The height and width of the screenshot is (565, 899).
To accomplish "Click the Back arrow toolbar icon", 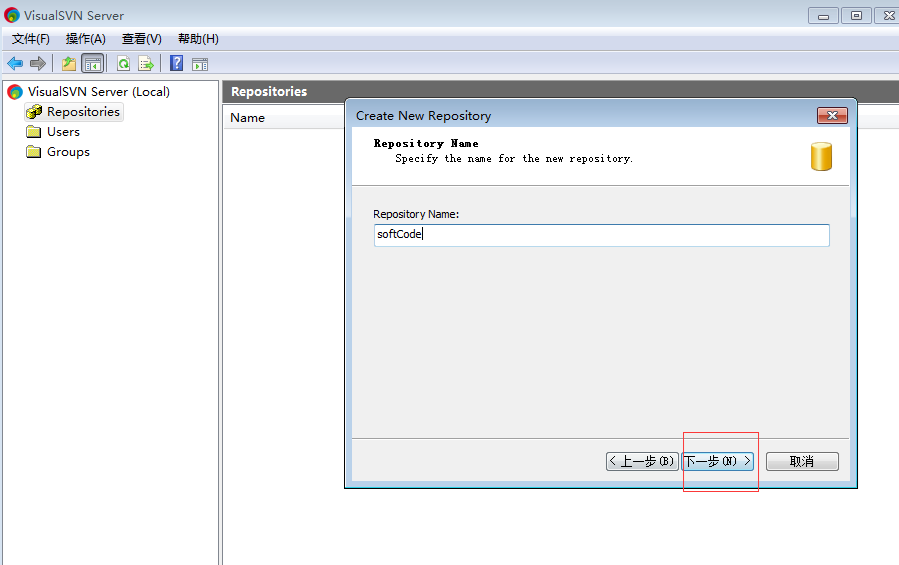I will coord(15,64).
